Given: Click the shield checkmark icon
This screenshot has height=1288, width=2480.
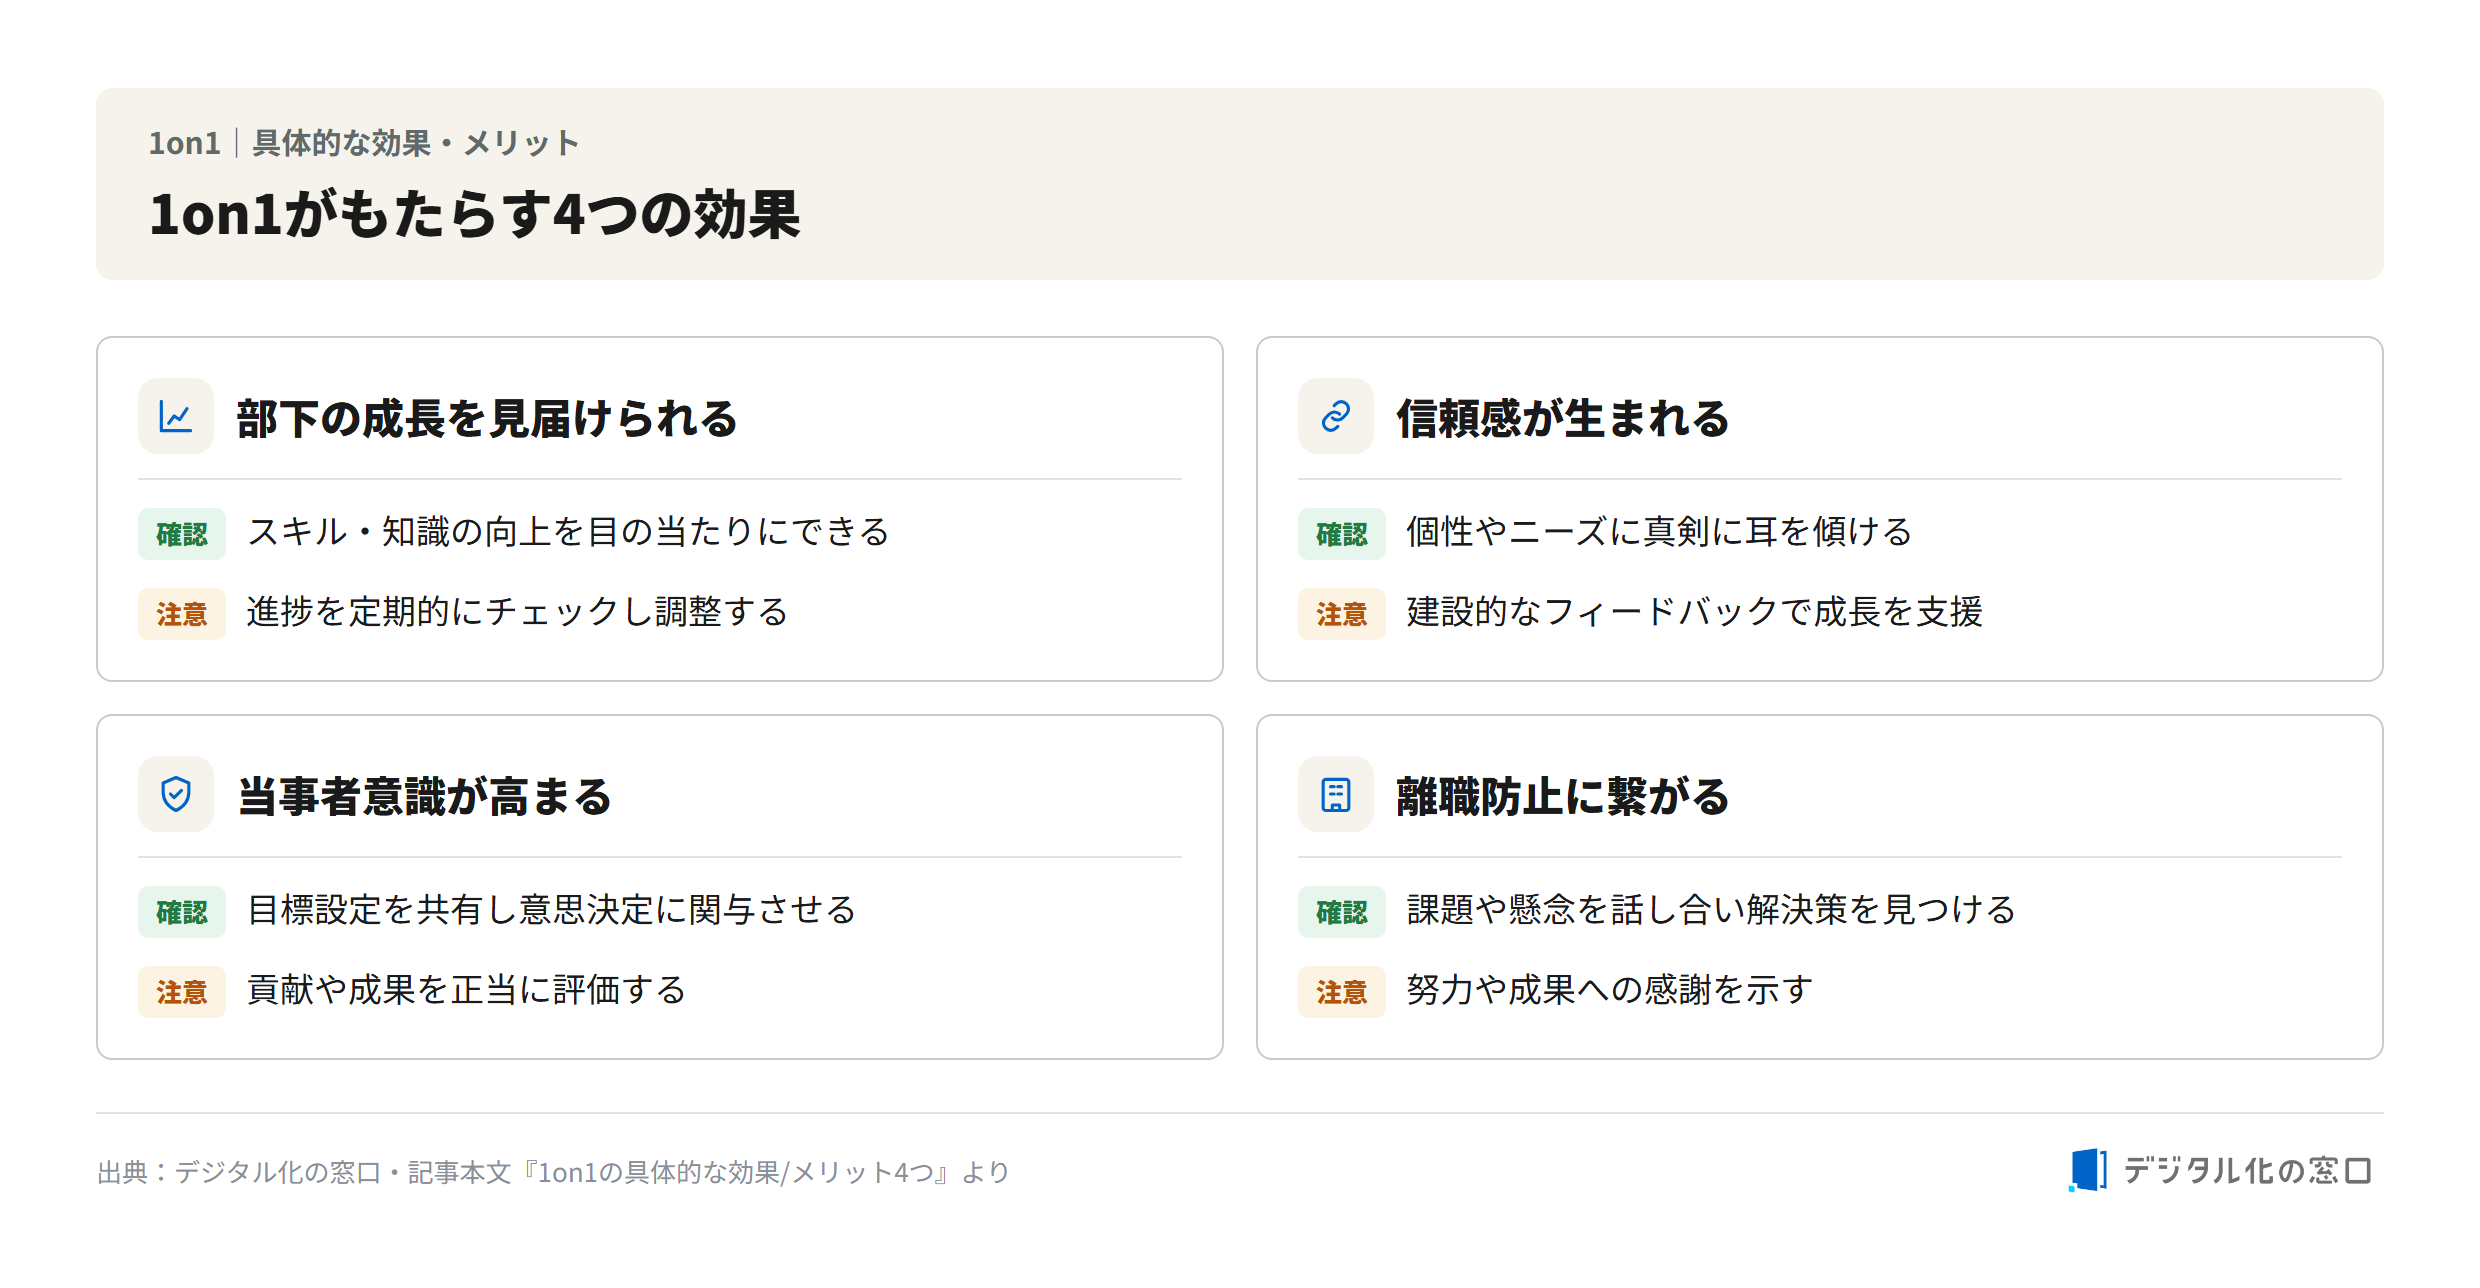Looking at the screenshot, I should tap(176, 794).
